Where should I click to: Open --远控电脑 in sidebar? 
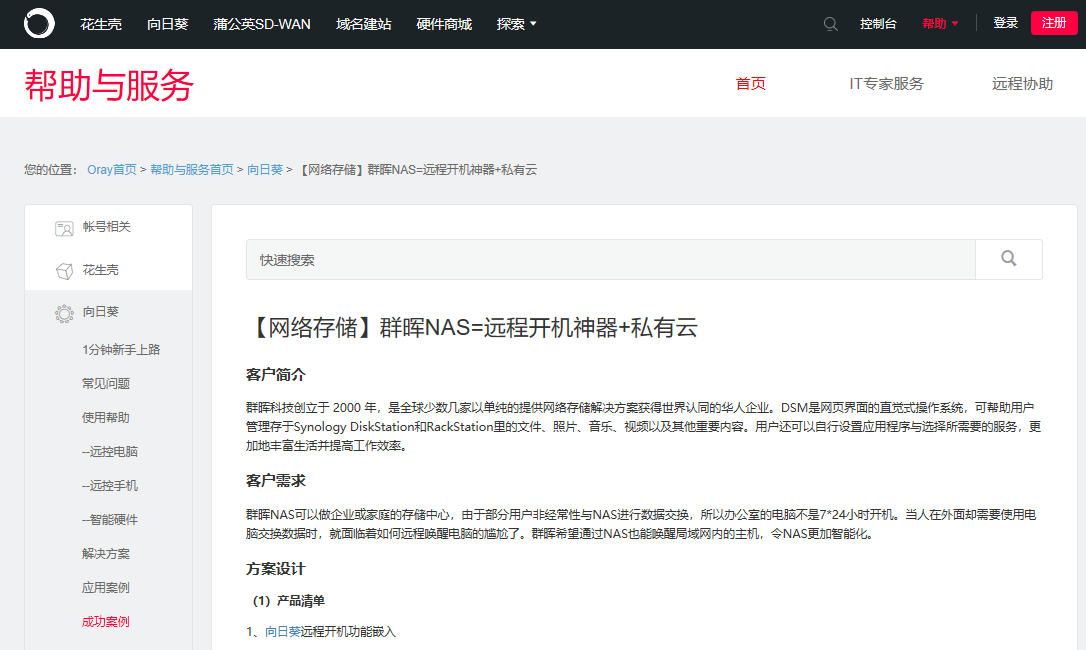pyautogui.click(x=110, y=452)
